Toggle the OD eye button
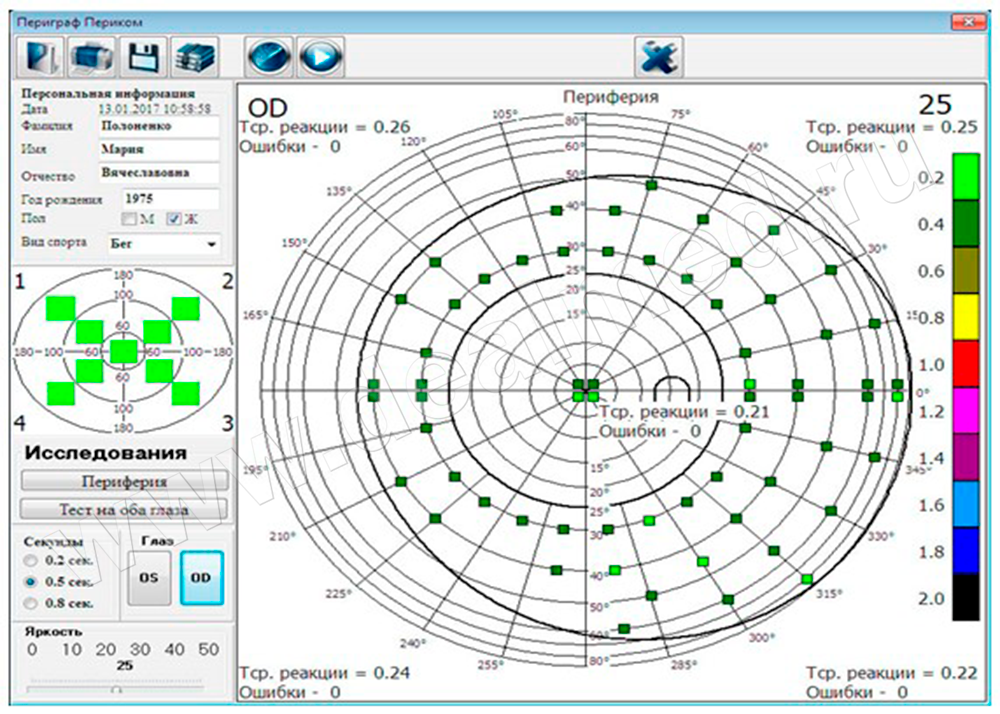Viewport: 1000px width, 714px height. [x=202, y=578]
